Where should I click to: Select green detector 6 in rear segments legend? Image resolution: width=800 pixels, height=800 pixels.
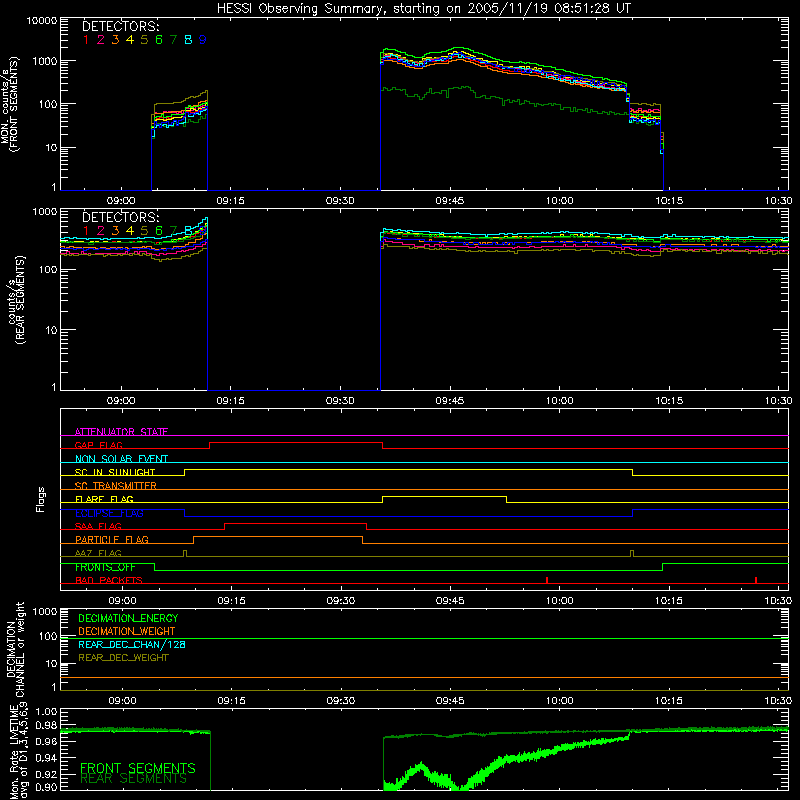tap(159, 231)
